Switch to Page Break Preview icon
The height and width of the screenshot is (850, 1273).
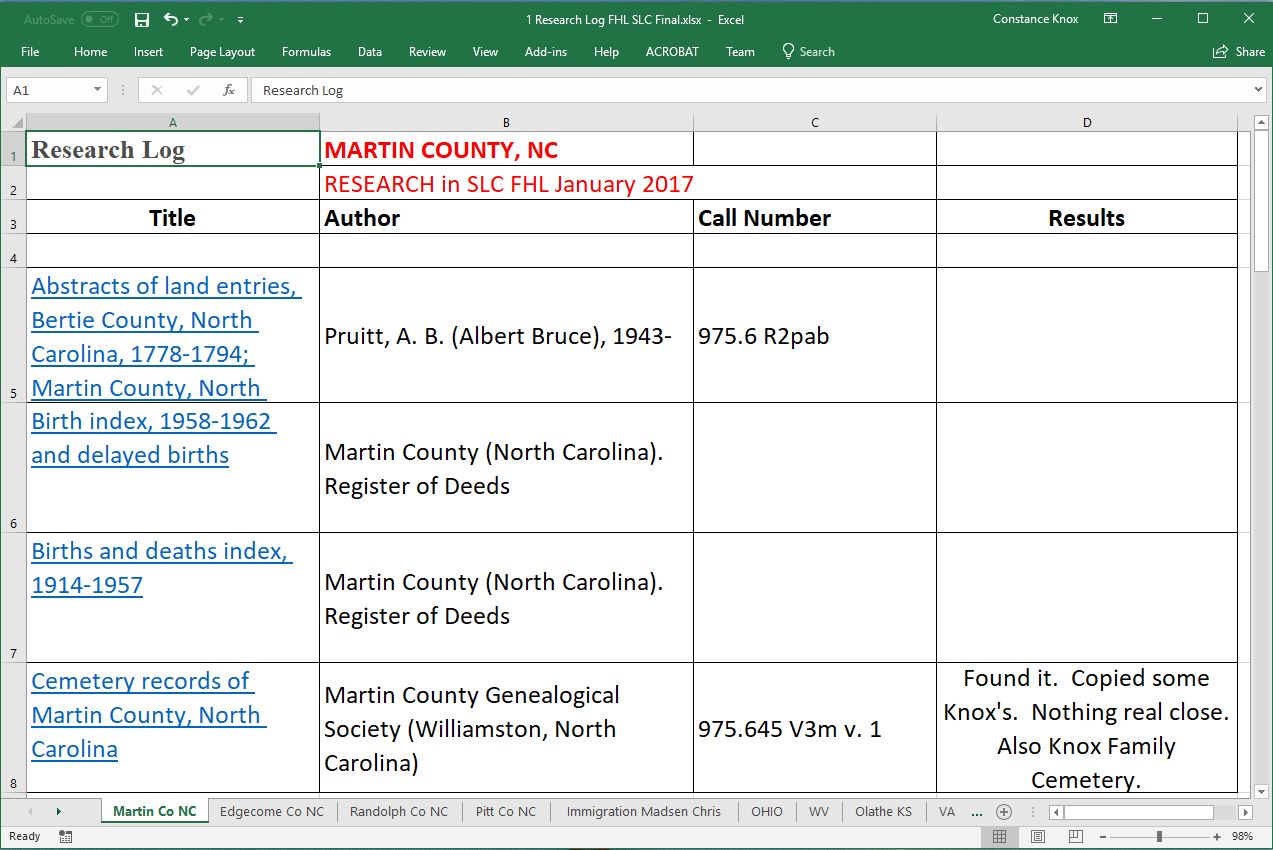[x=1075, y=836]
